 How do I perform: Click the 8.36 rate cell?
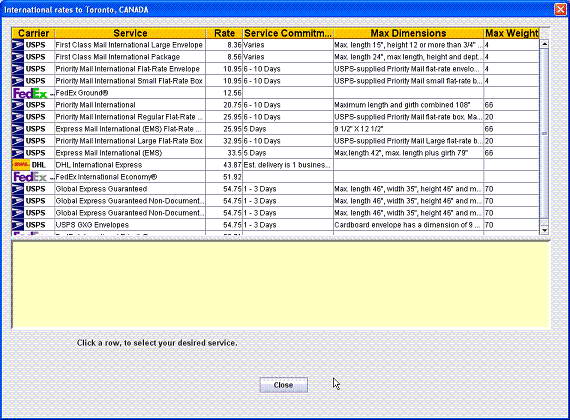pyautogui.click(x=224, y=45)
